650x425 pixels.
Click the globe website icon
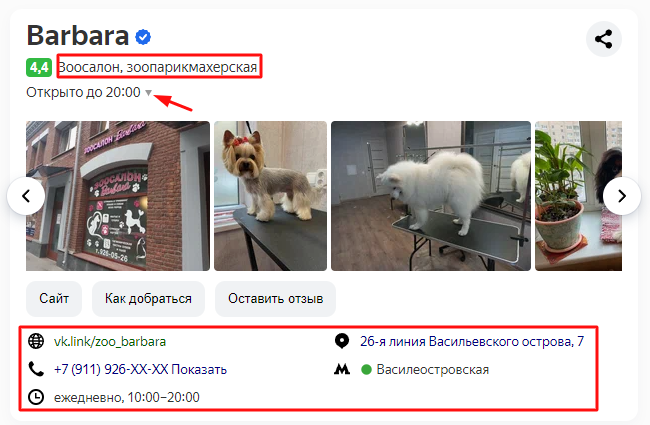coord(36,341)
